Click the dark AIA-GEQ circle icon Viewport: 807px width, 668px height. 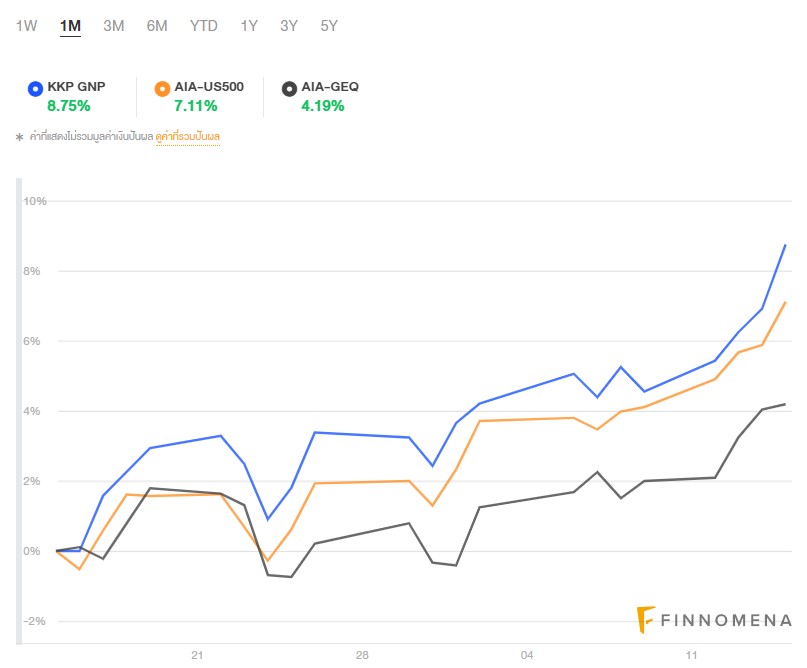pyautogui.click(x=289, y=88)
